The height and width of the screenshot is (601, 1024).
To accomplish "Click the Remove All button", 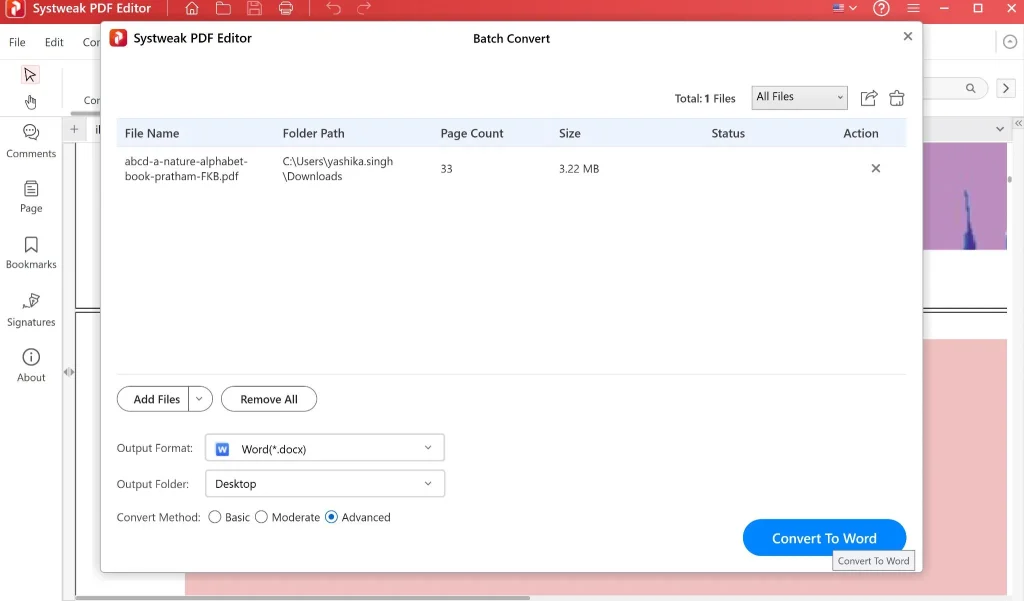I will (x=269, y=399).
